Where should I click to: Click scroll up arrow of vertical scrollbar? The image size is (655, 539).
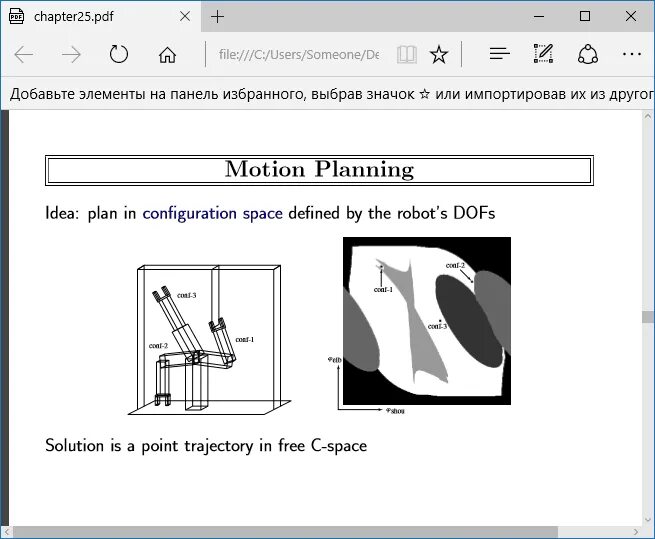pyautogui.click(x=648, y=116)
